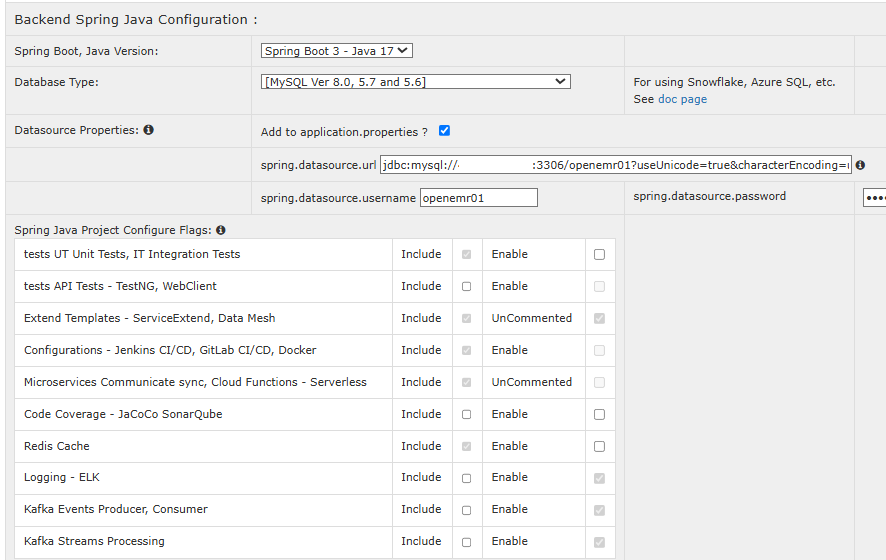Click Enable checkbox for Configurations Jenkins row

coord(600,350)
